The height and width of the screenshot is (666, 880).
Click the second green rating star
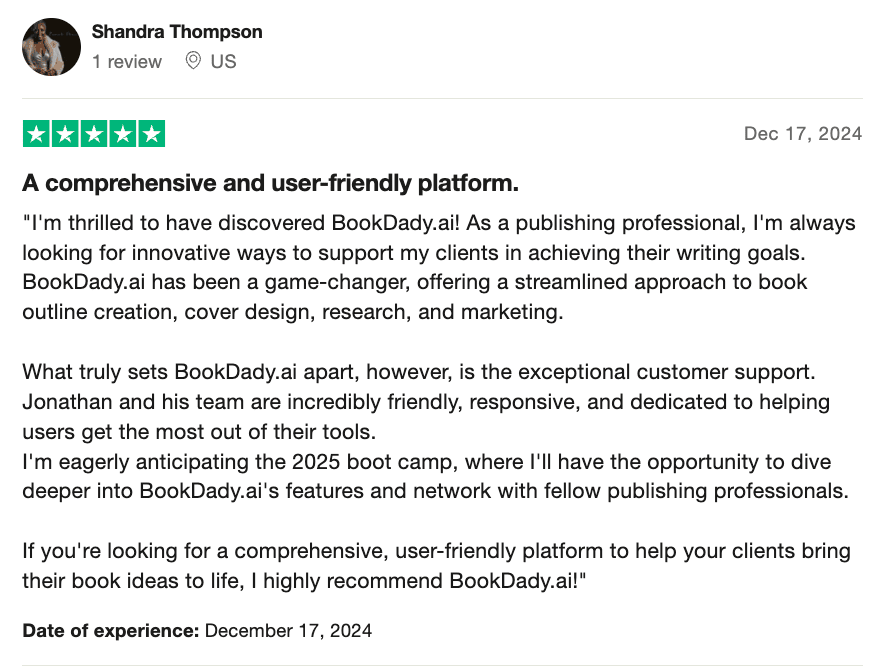pos(65,134)
